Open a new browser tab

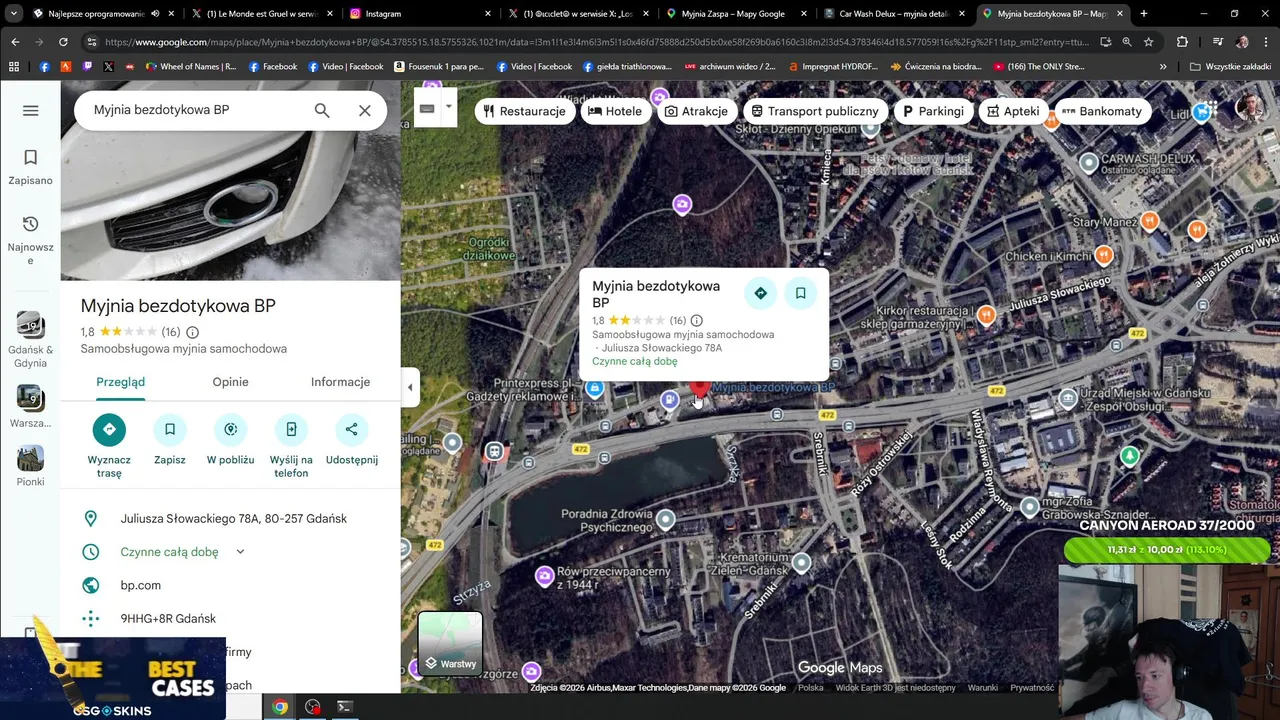pos(1143,14)
